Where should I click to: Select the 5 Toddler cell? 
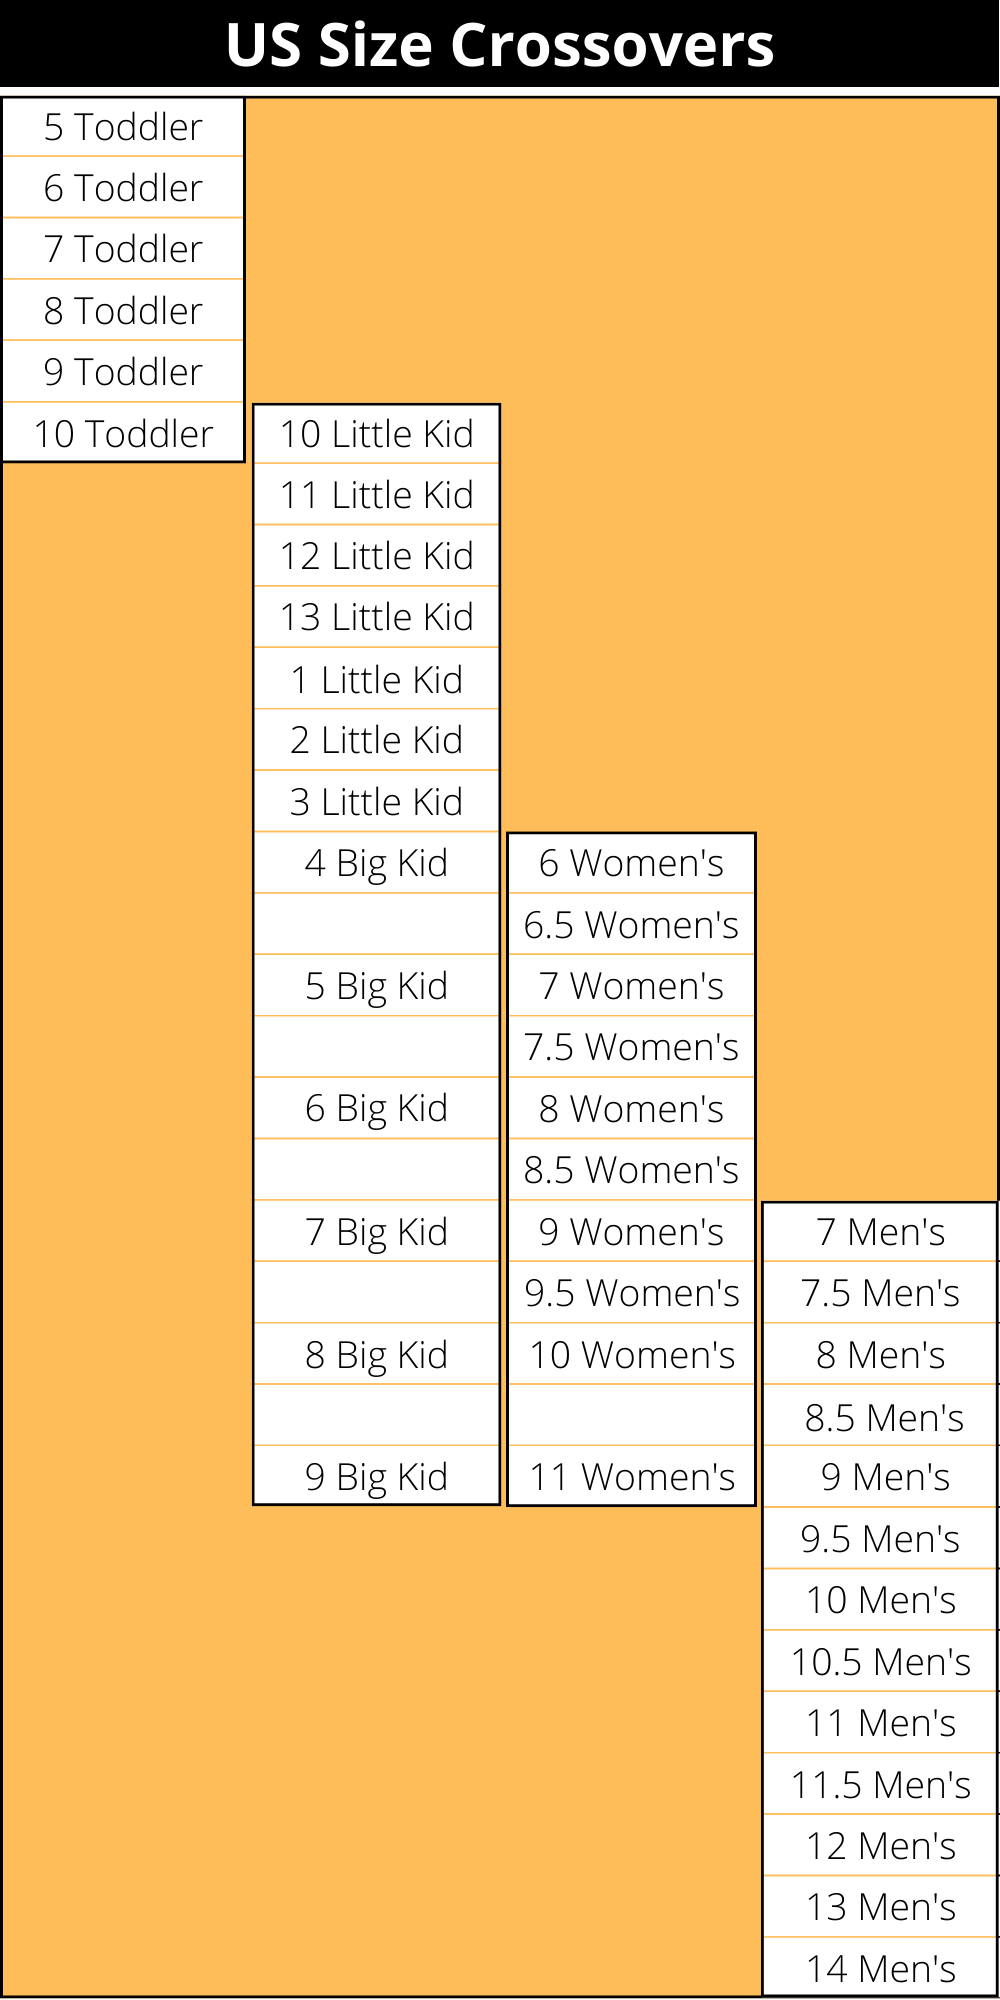(x=123, y=127)
